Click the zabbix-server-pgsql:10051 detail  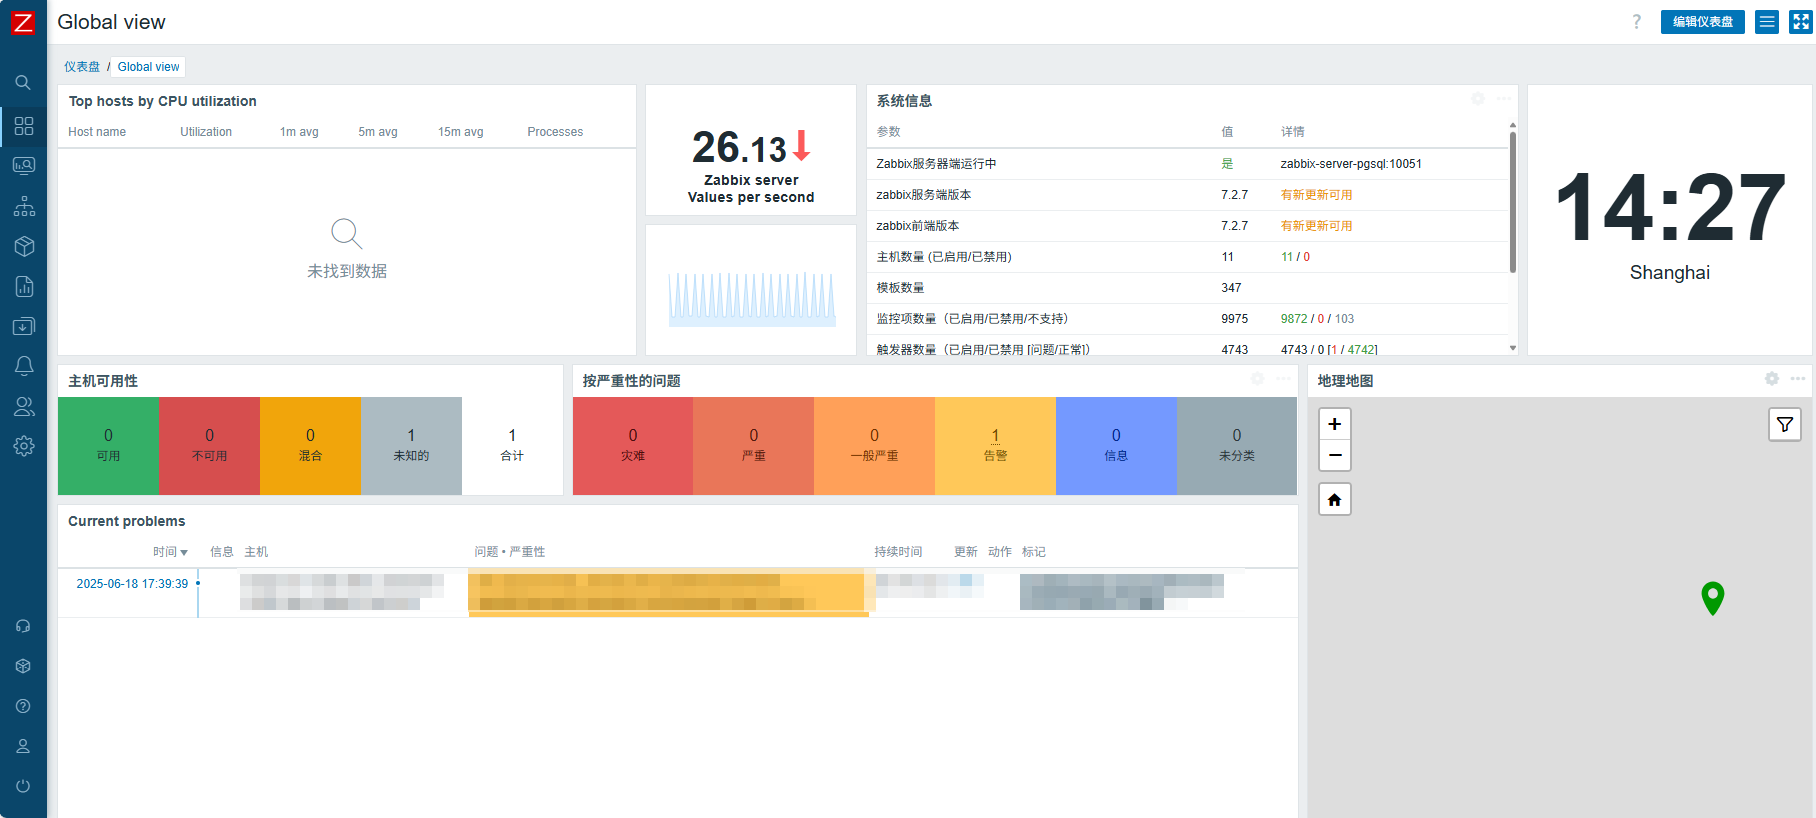pyautogui.click(x=1351, y=164)
